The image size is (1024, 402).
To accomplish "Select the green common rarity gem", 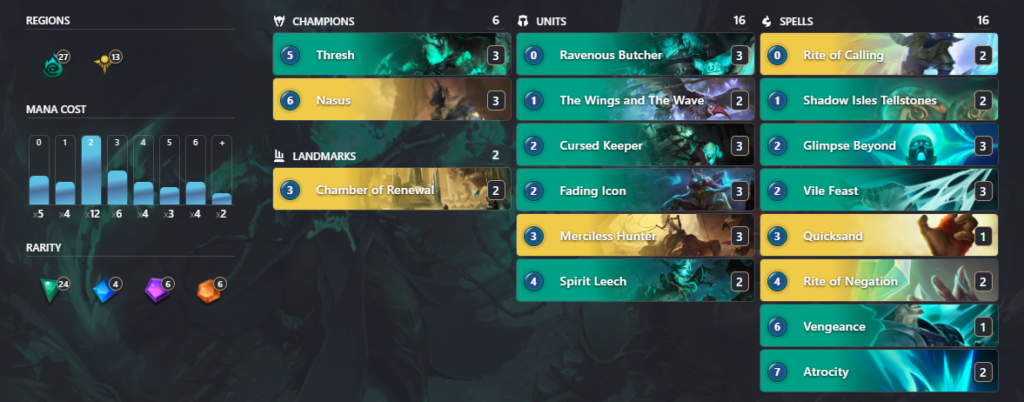I will coord(50,290).
